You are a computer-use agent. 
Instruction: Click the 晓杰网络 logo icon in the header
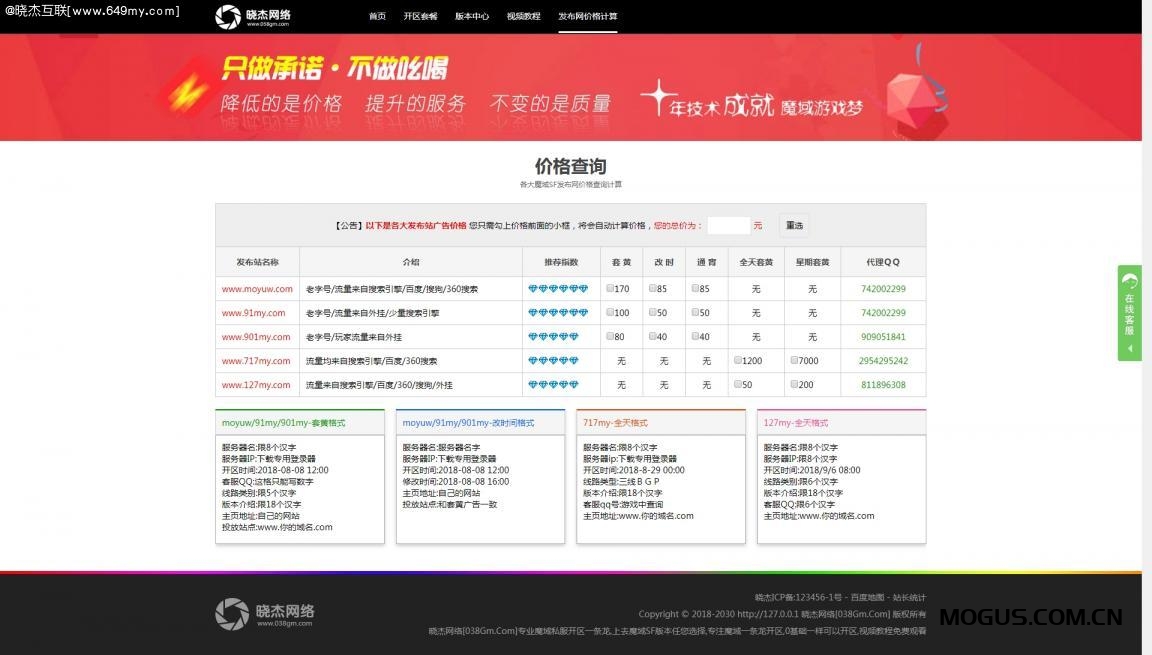(228, 16)
